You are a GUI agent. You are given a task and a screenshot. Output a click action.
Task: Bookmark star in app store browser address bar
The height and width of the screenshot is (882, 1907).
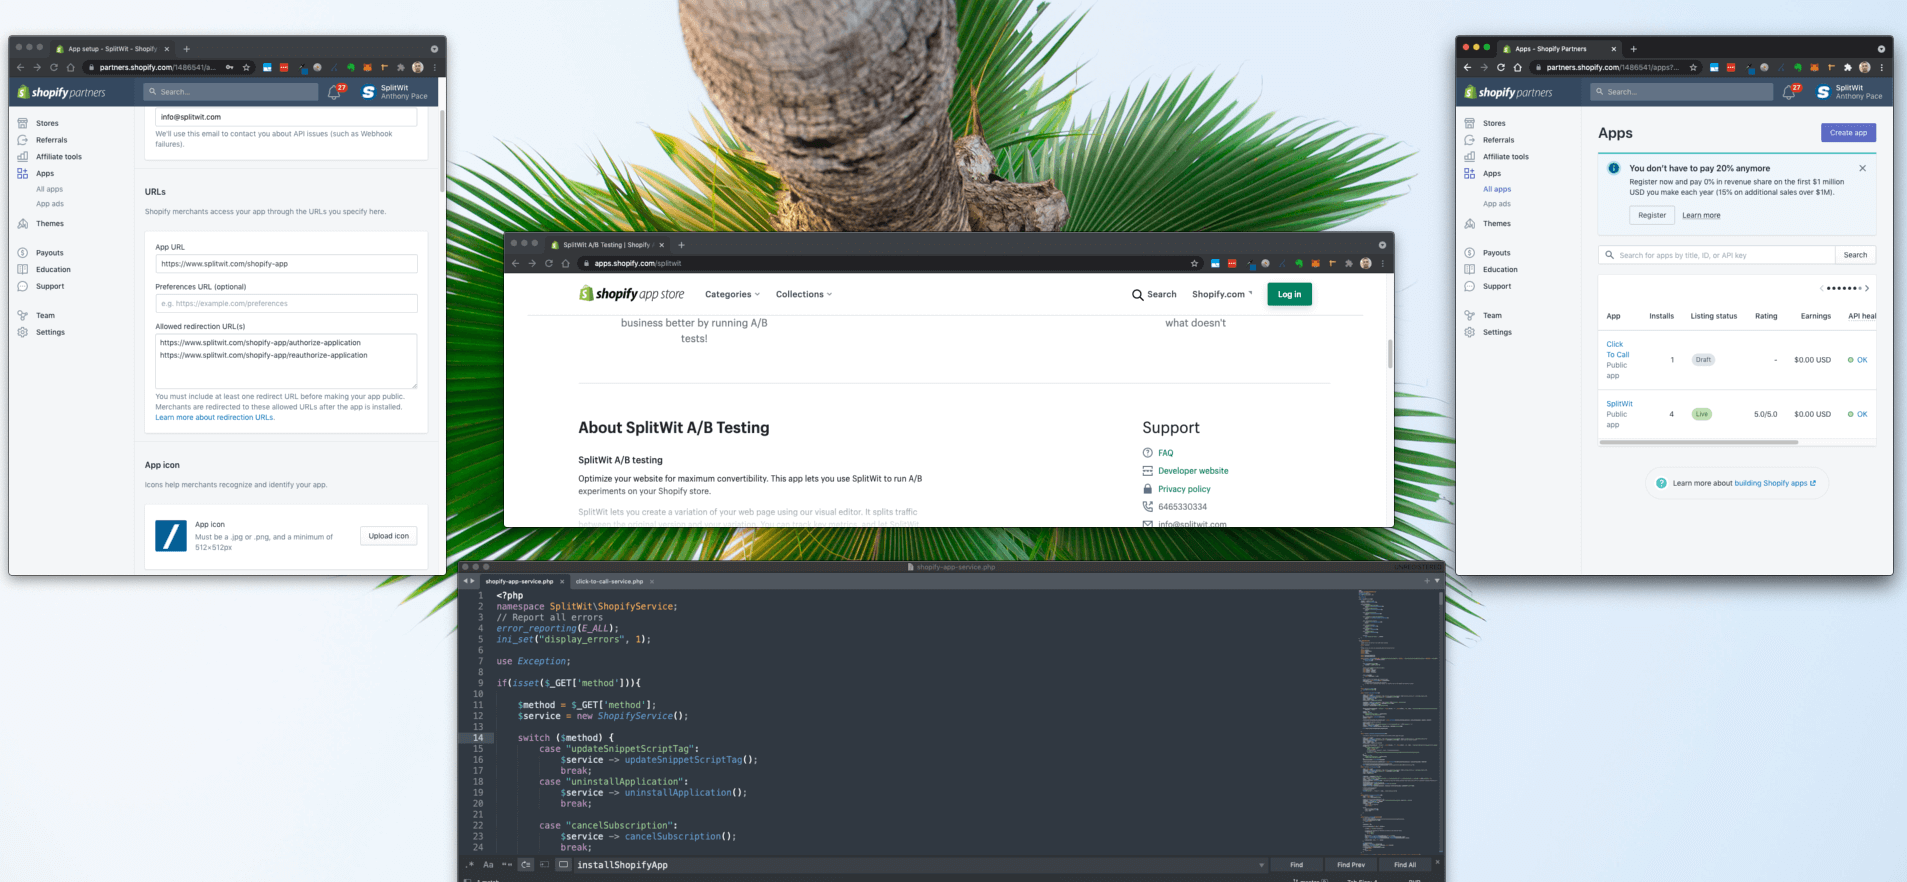[1194, 264]
